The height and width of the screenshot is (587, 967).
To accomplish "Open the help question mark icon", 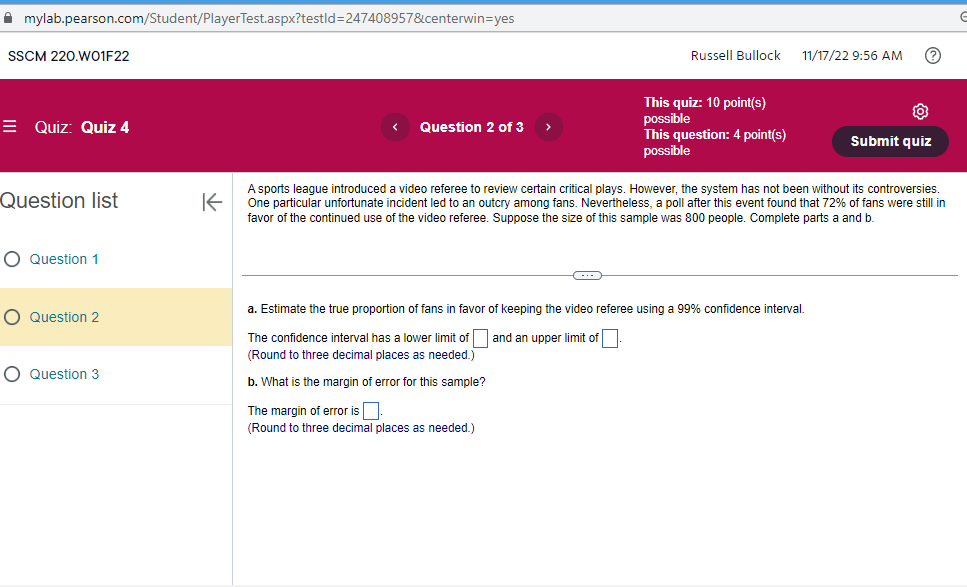I will [933, 56].
